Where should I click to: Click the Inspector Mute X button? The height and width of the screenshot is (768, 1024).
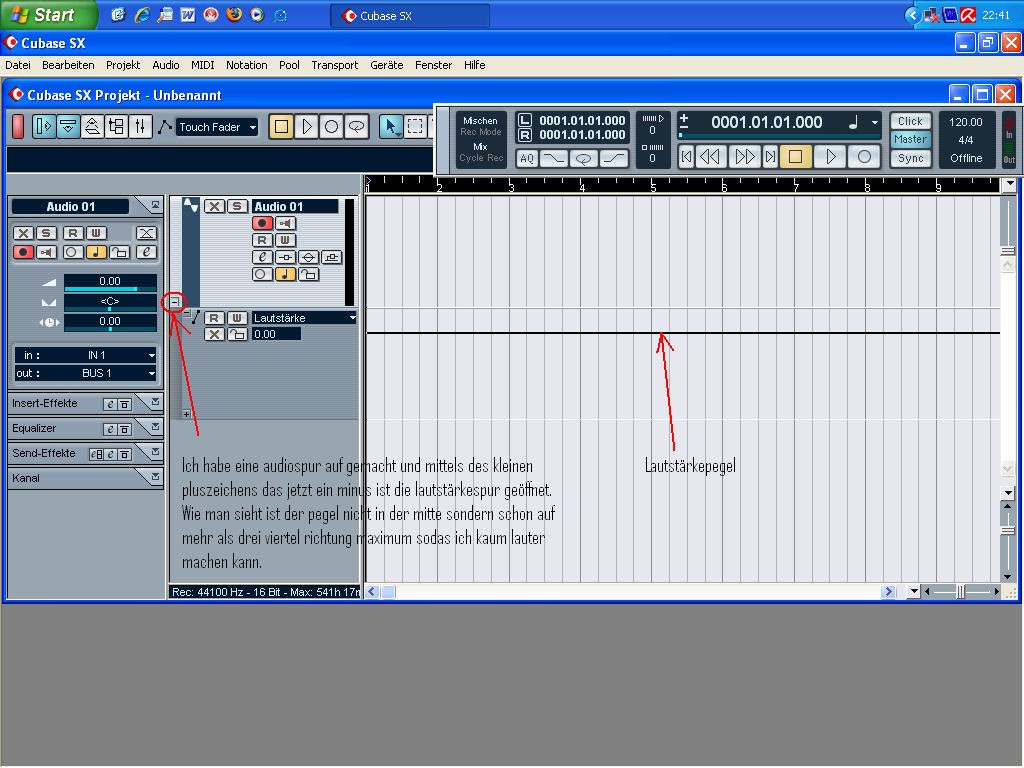[x=24, y=233]
